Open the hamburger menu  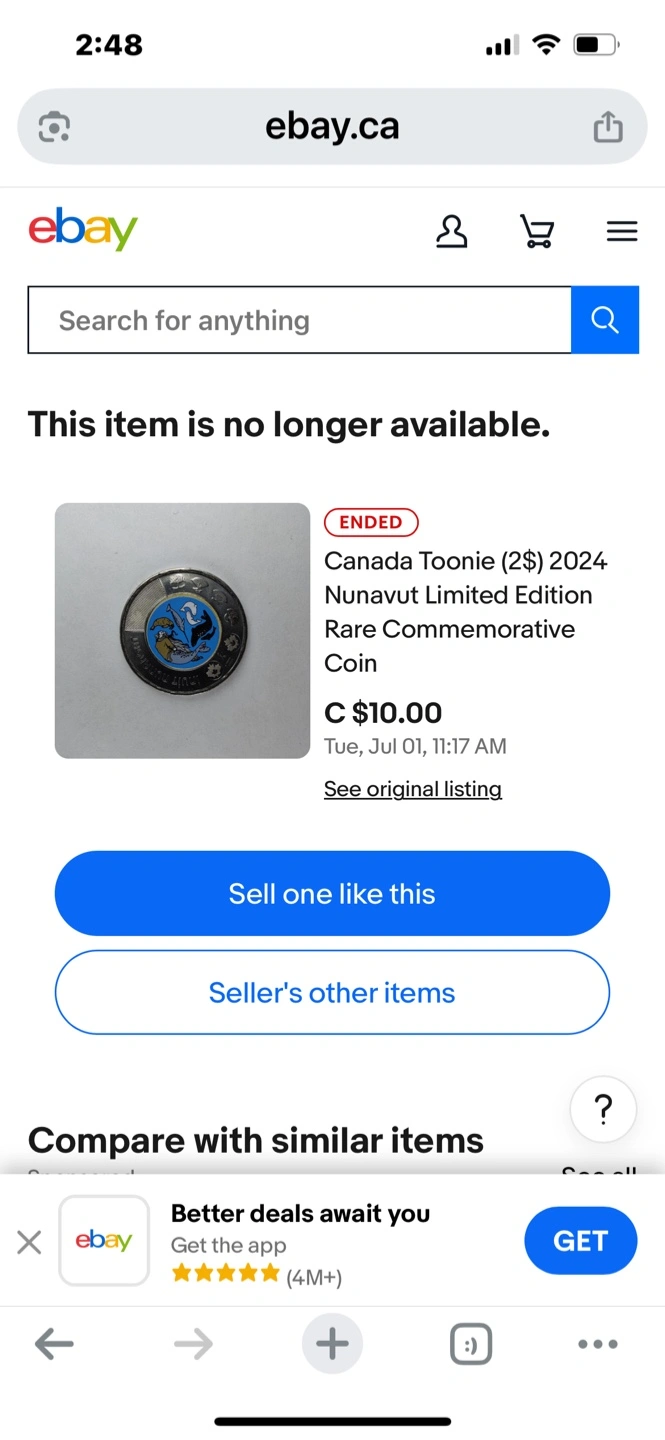coord(622,232)
